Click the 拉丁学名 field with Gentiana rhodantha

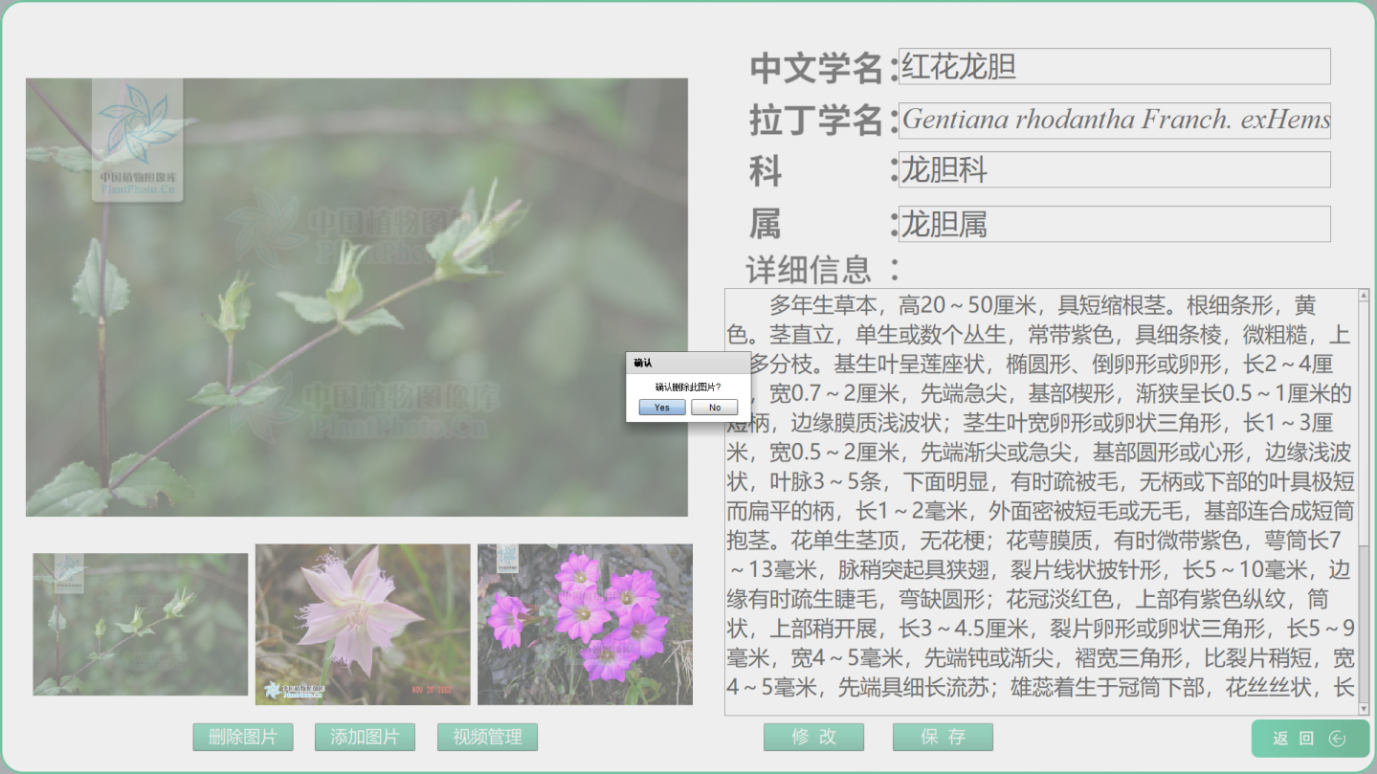[x=1114, y=120]
